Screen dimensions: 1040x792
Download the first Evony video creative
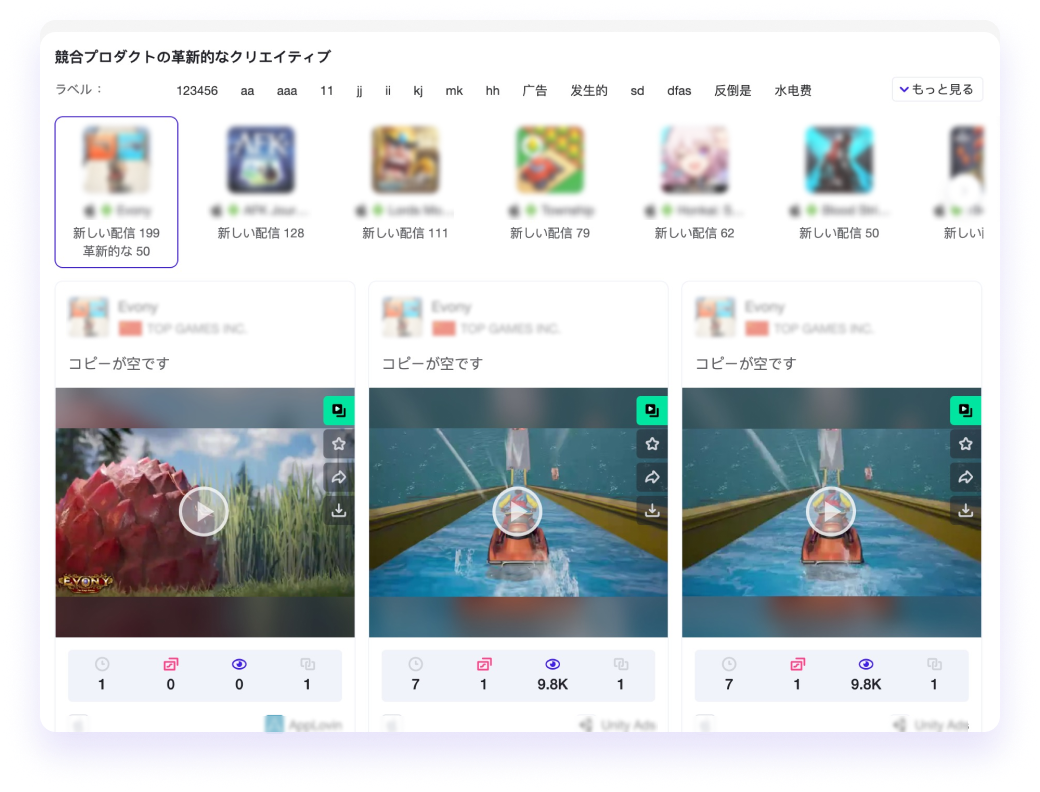click(339, 511)
